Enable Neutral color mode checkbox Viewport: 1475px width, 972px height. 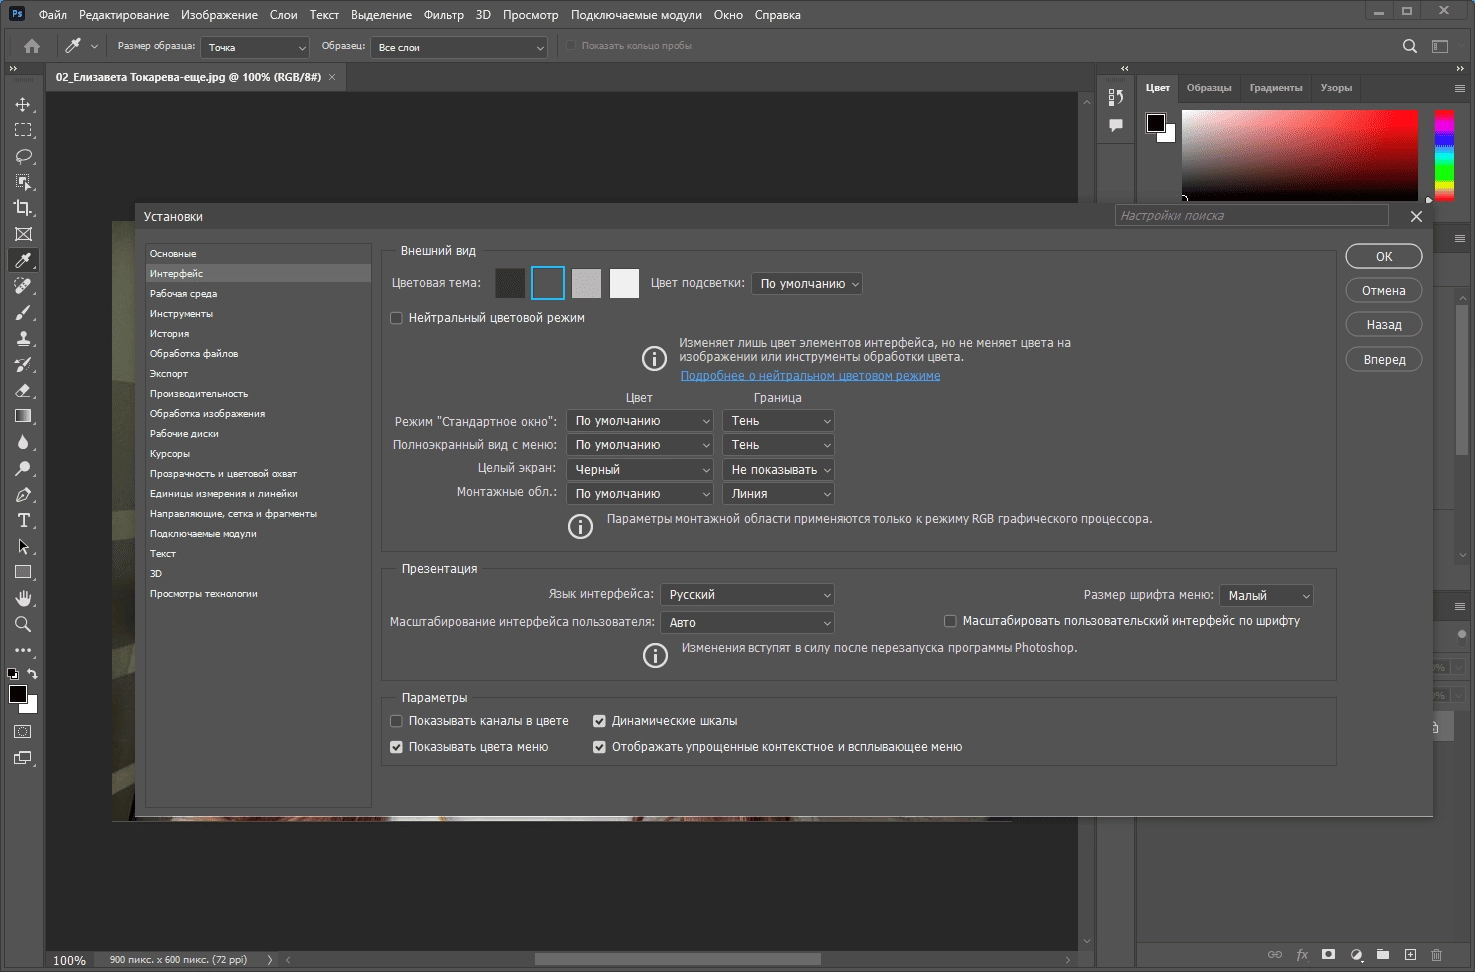point(396,318)
